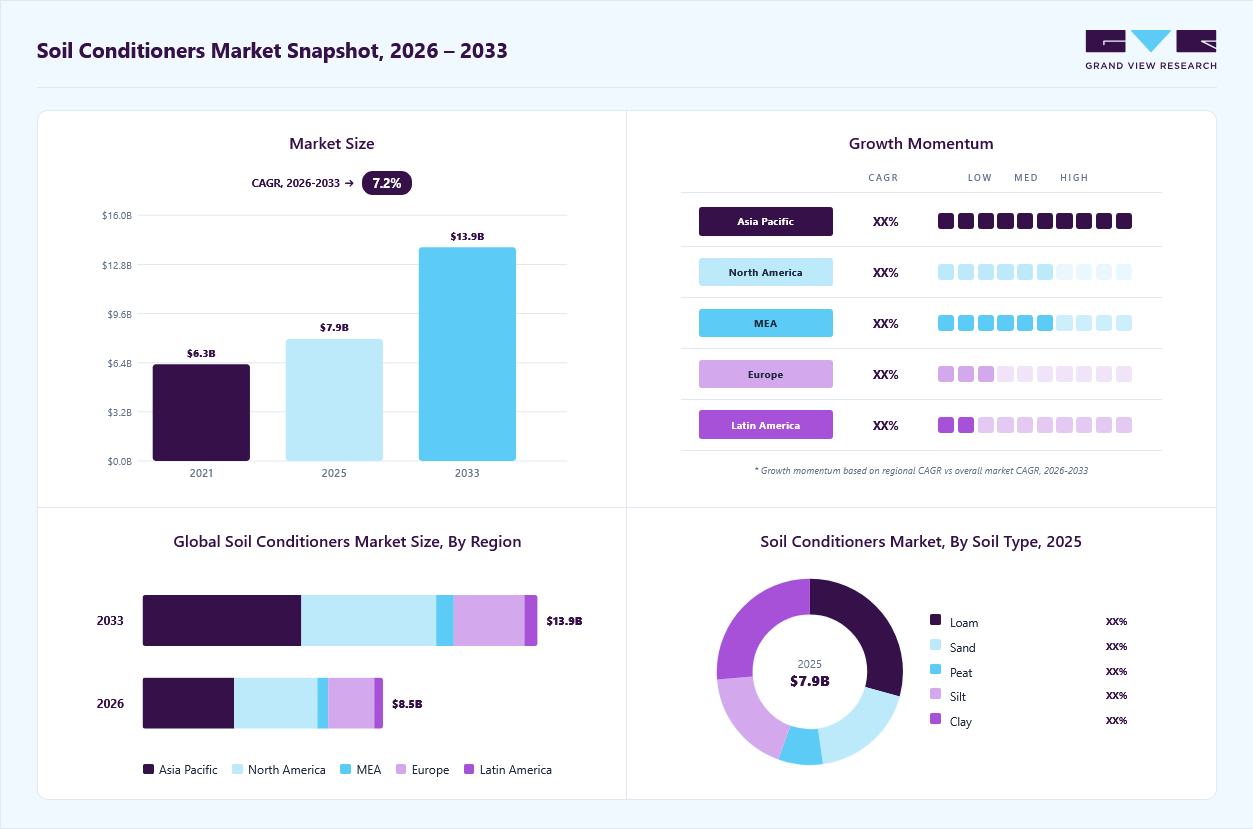Click the Europe legend color swatch
The width and height of the screenshot is (1253, 829).
(401, 770)
